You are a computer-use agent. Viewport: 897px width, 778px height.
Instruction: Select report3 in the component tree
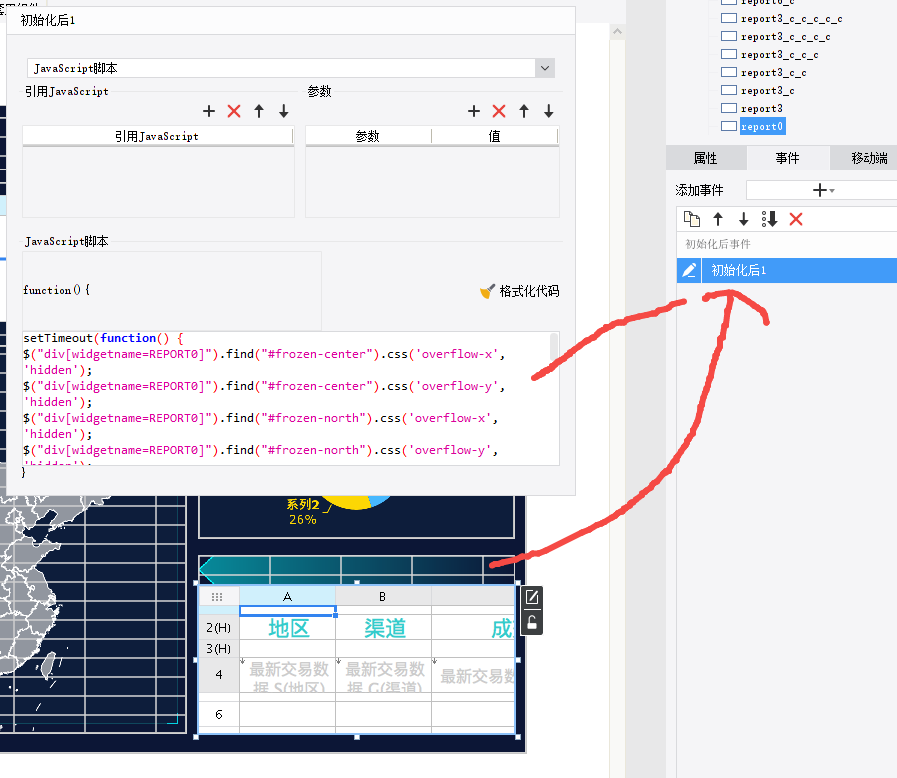pyautogui.click(x=761, y=109)
